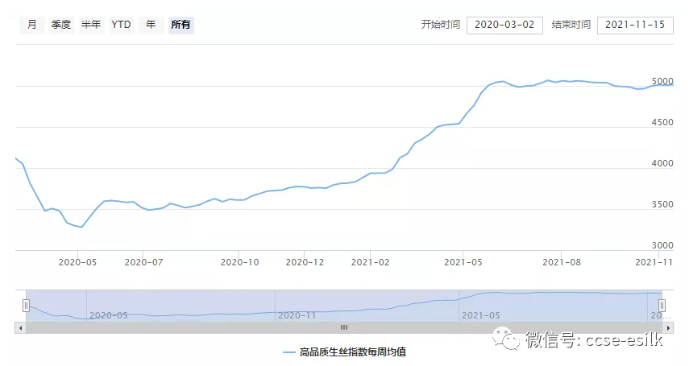Select the 半年 range button
Image resolution: width=691 pixels, height=366 pixels.
[x=91, y=25]
